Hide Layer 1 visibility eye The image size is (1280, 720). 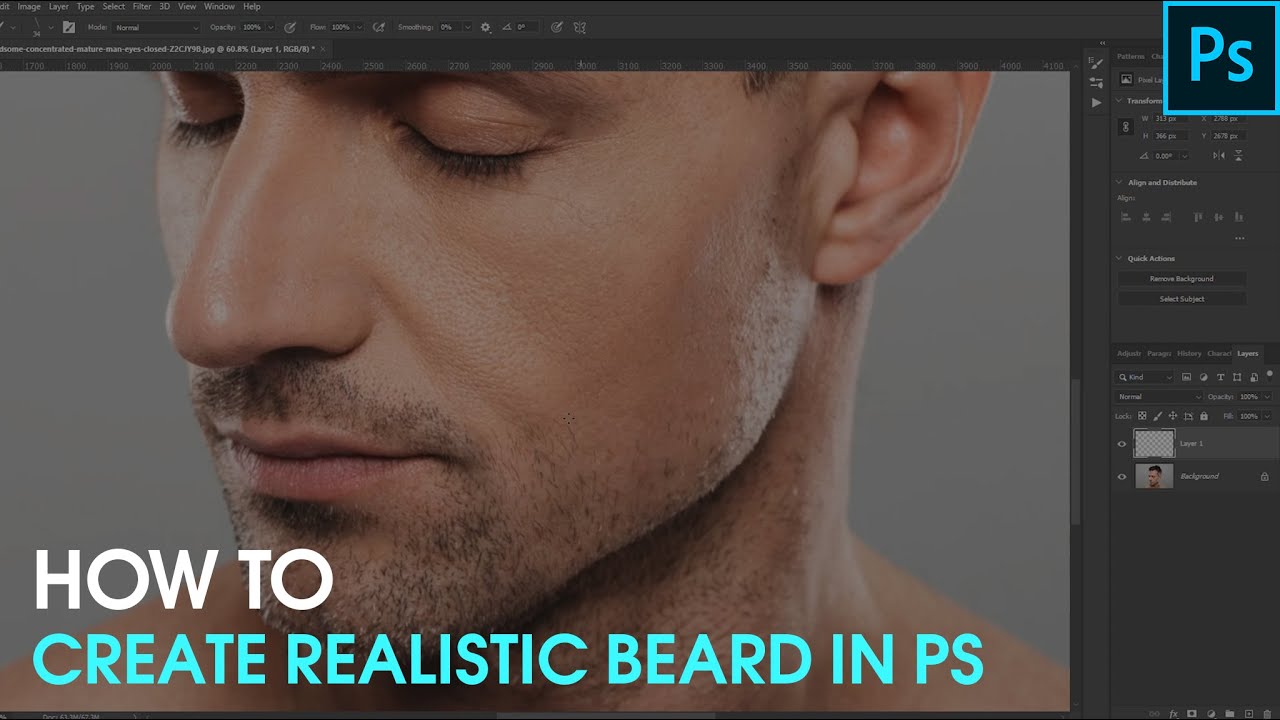[1122, 444]
